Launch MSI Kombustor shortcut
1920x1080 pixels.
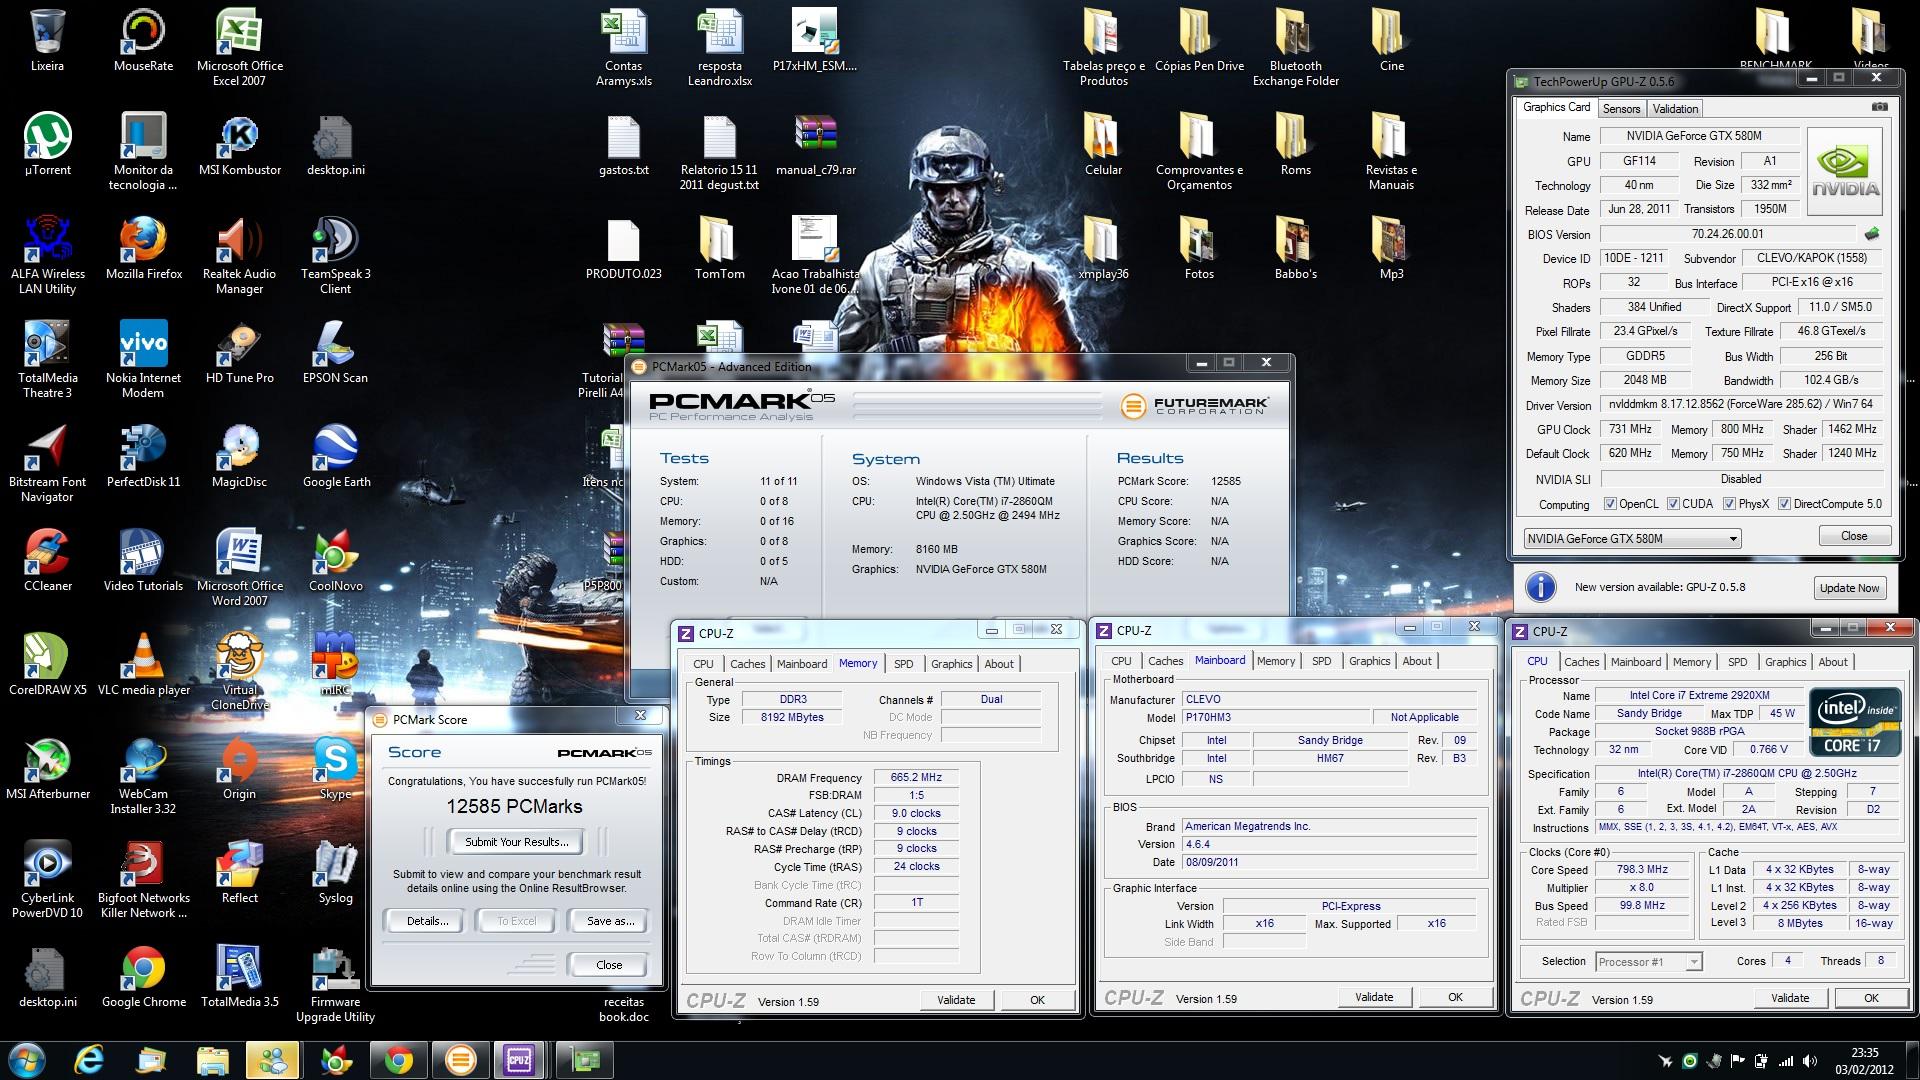239,145
